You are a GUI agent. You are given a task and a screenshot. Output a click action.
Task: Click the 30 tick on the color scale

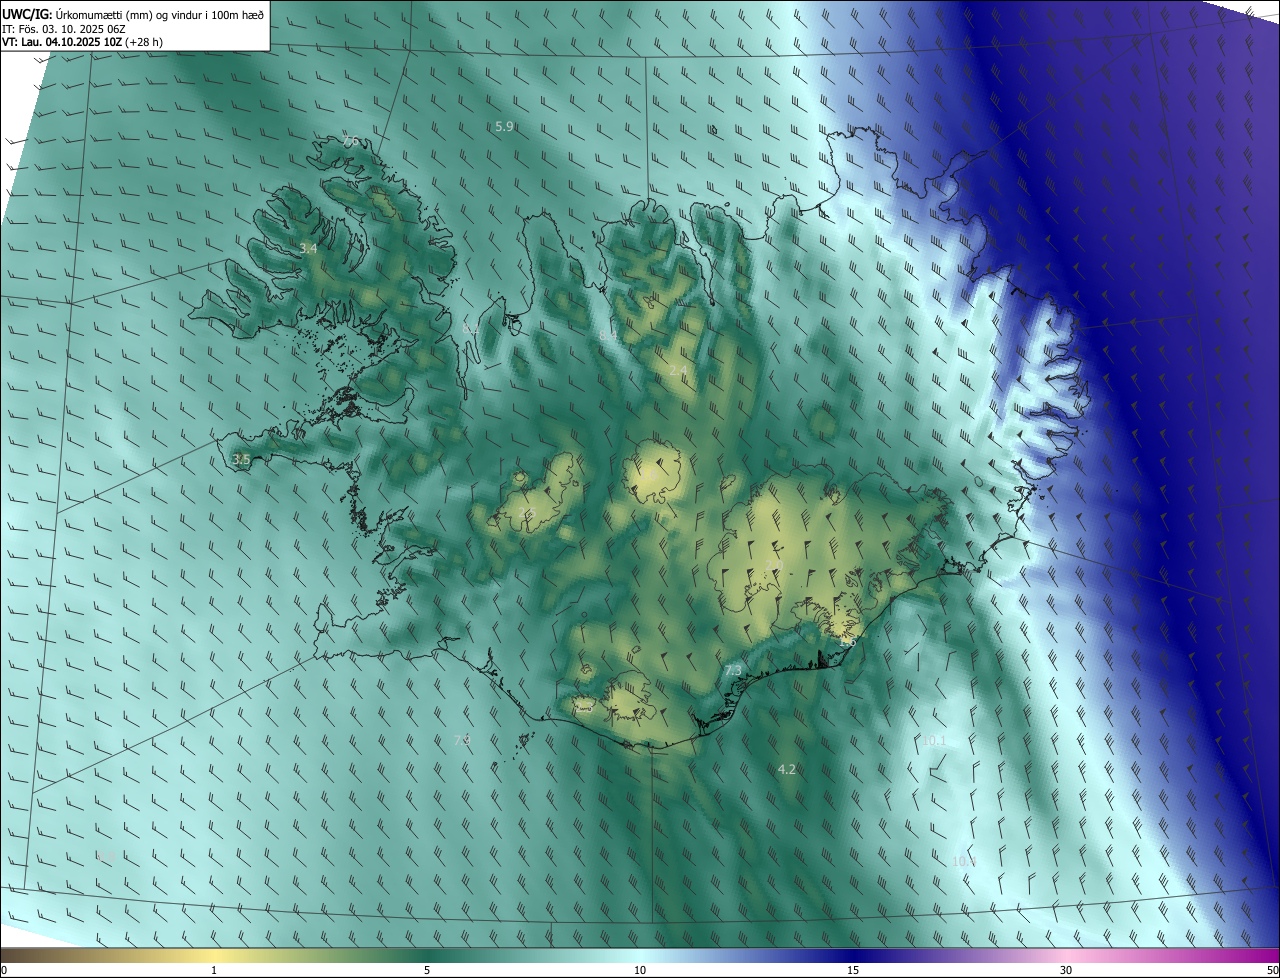1066,970
